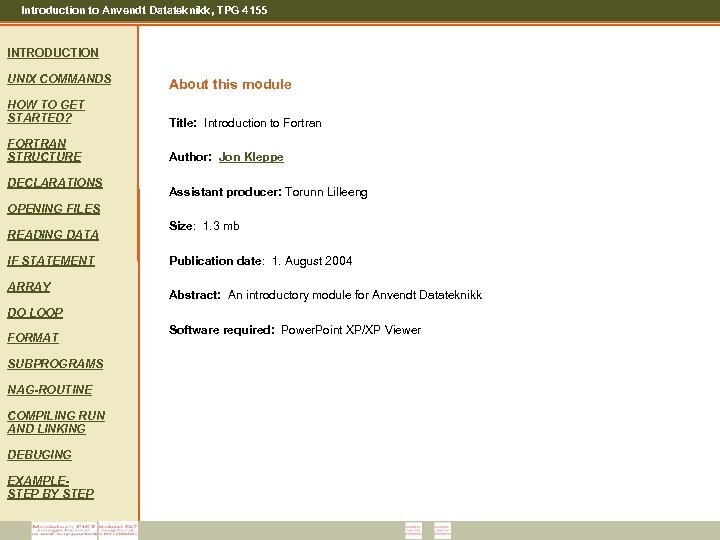Open COMPILING RUN AND LINKING link
720x540 pixels.
56,422
